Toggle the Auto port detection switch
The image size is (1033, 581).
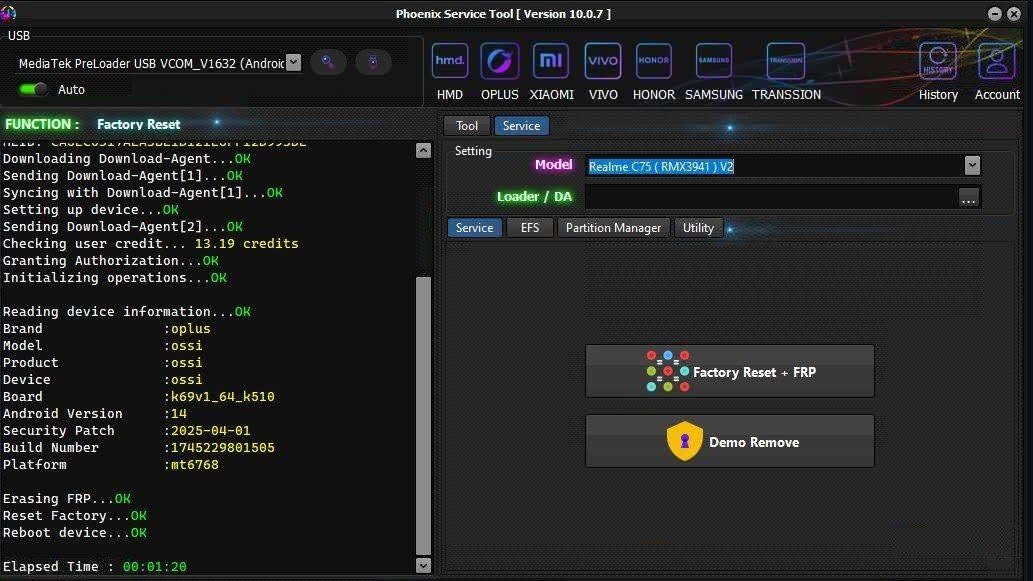(x=33, y=89)
